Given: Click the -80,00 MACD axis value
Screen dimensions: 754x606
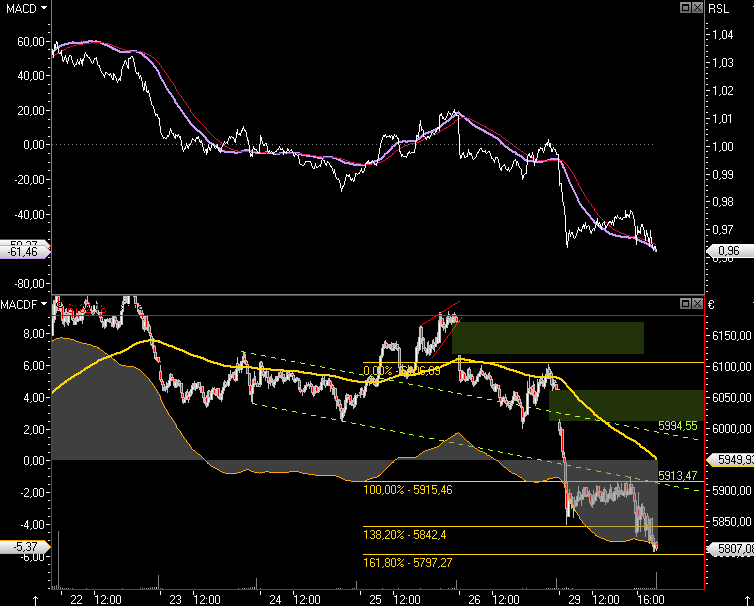Looking at the screenshot, I should click(x=29, y=284).
